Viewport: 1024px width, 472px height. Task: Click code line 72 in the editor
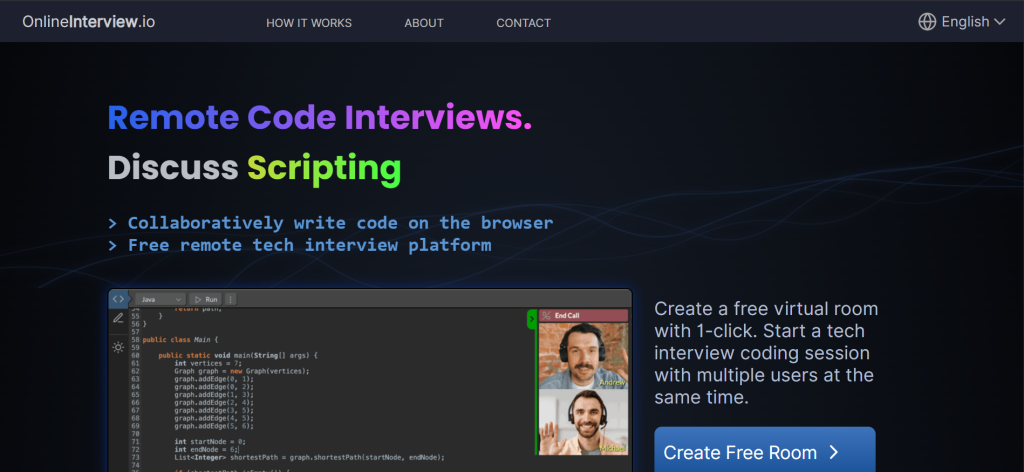[210, 449]
